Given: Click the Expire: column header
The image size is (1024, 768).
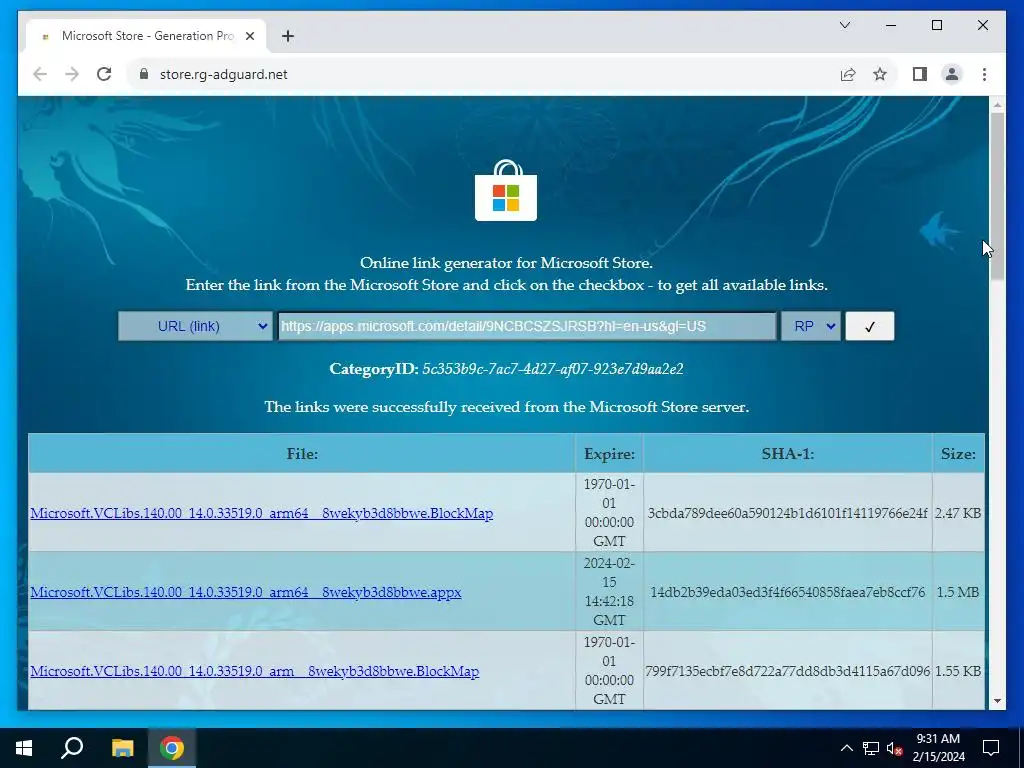Looking at the screenshot, I should click(x=609, y=453).
